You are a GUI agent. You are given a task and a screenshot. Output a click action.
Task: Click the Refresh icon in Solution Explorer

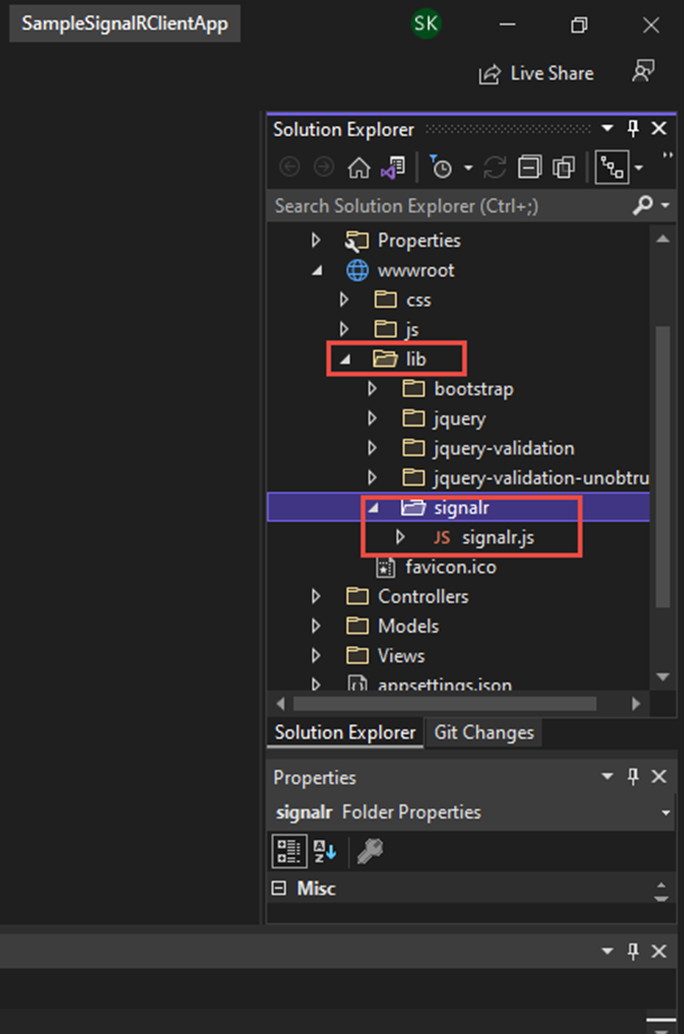pyautogui.click(x=493, y=168)
